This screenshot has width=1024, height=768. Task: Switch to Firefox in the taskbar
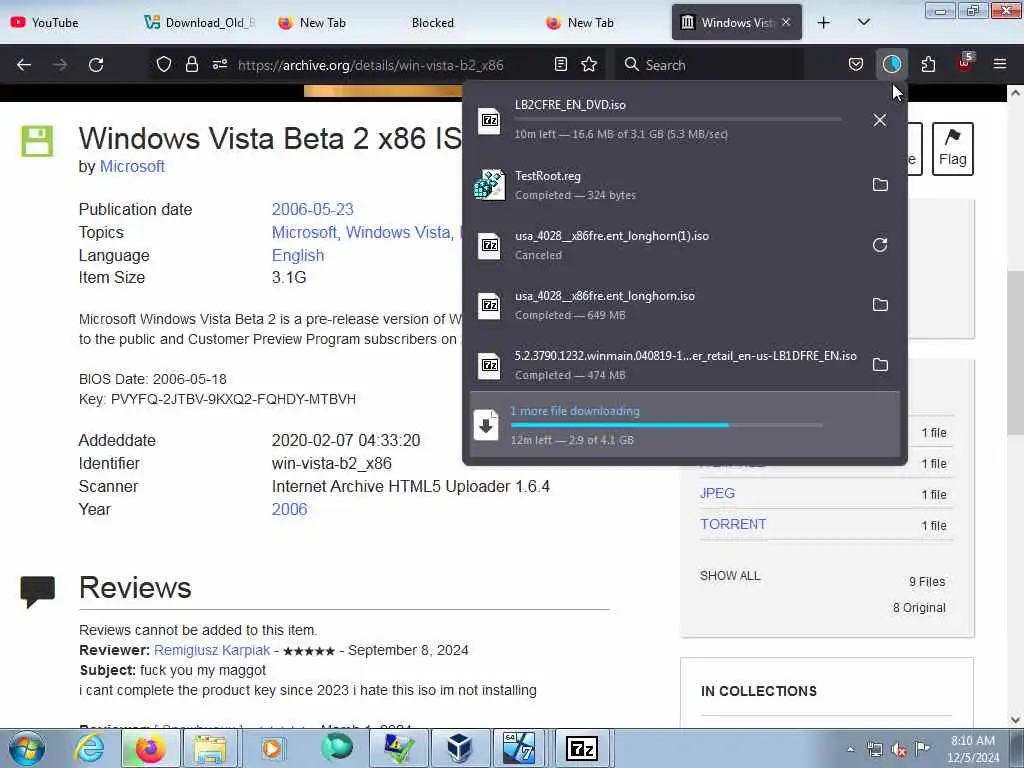[150, 748]
